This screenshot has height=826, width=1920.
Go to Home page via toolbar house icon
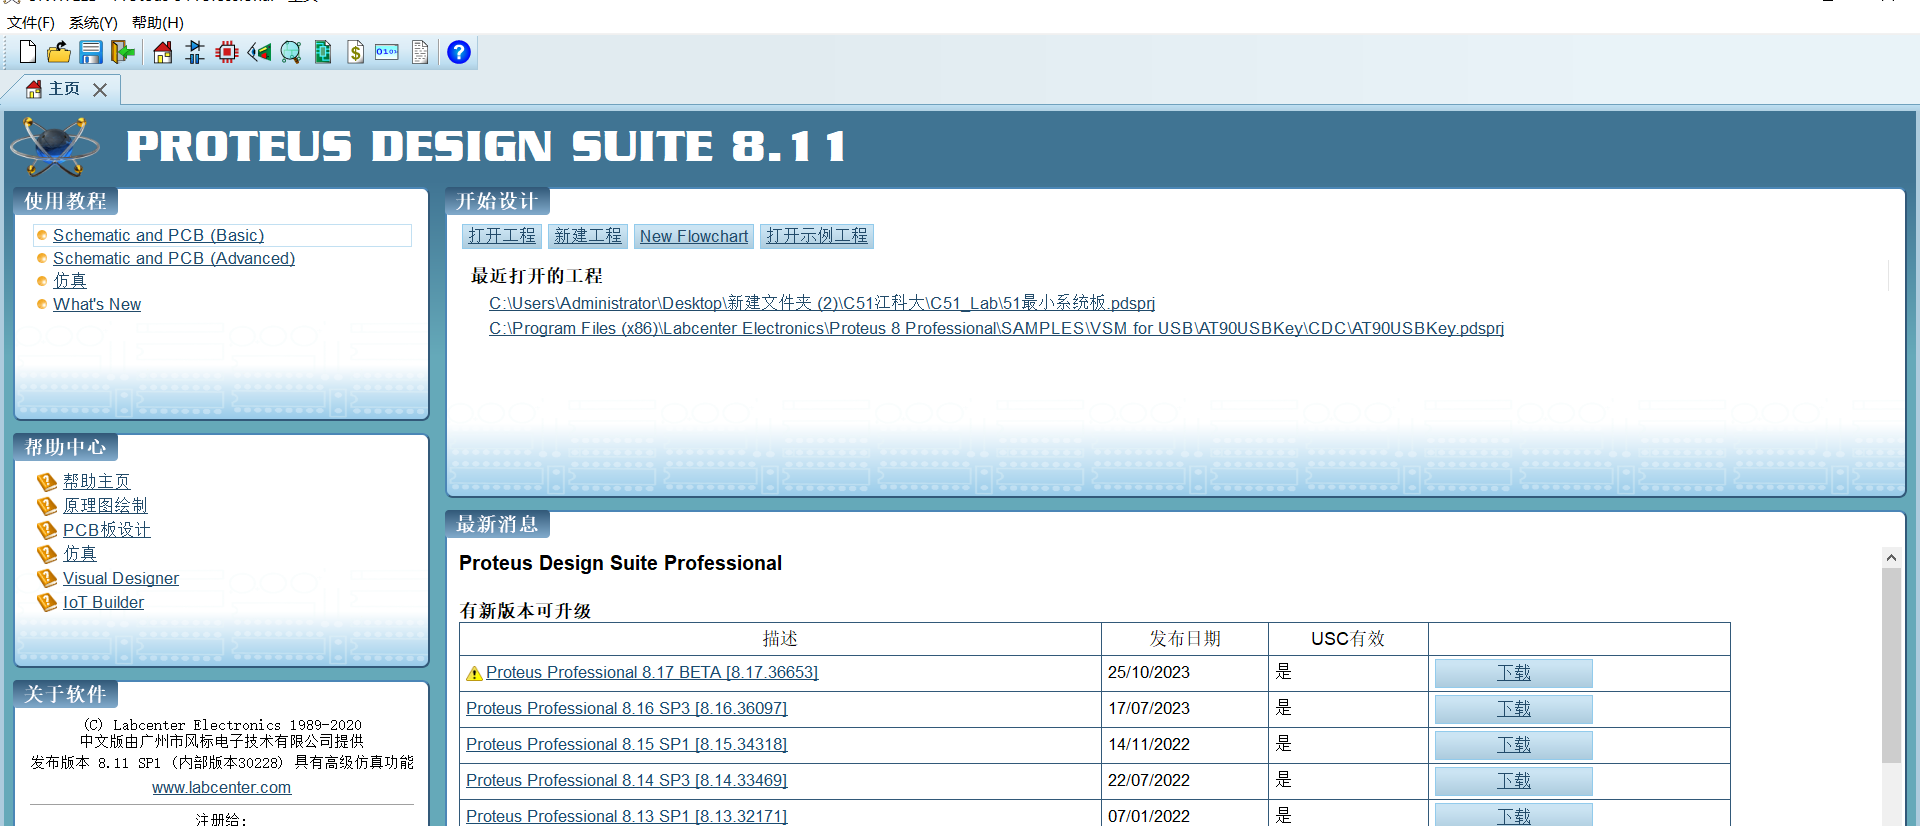(x=163, y=52)
